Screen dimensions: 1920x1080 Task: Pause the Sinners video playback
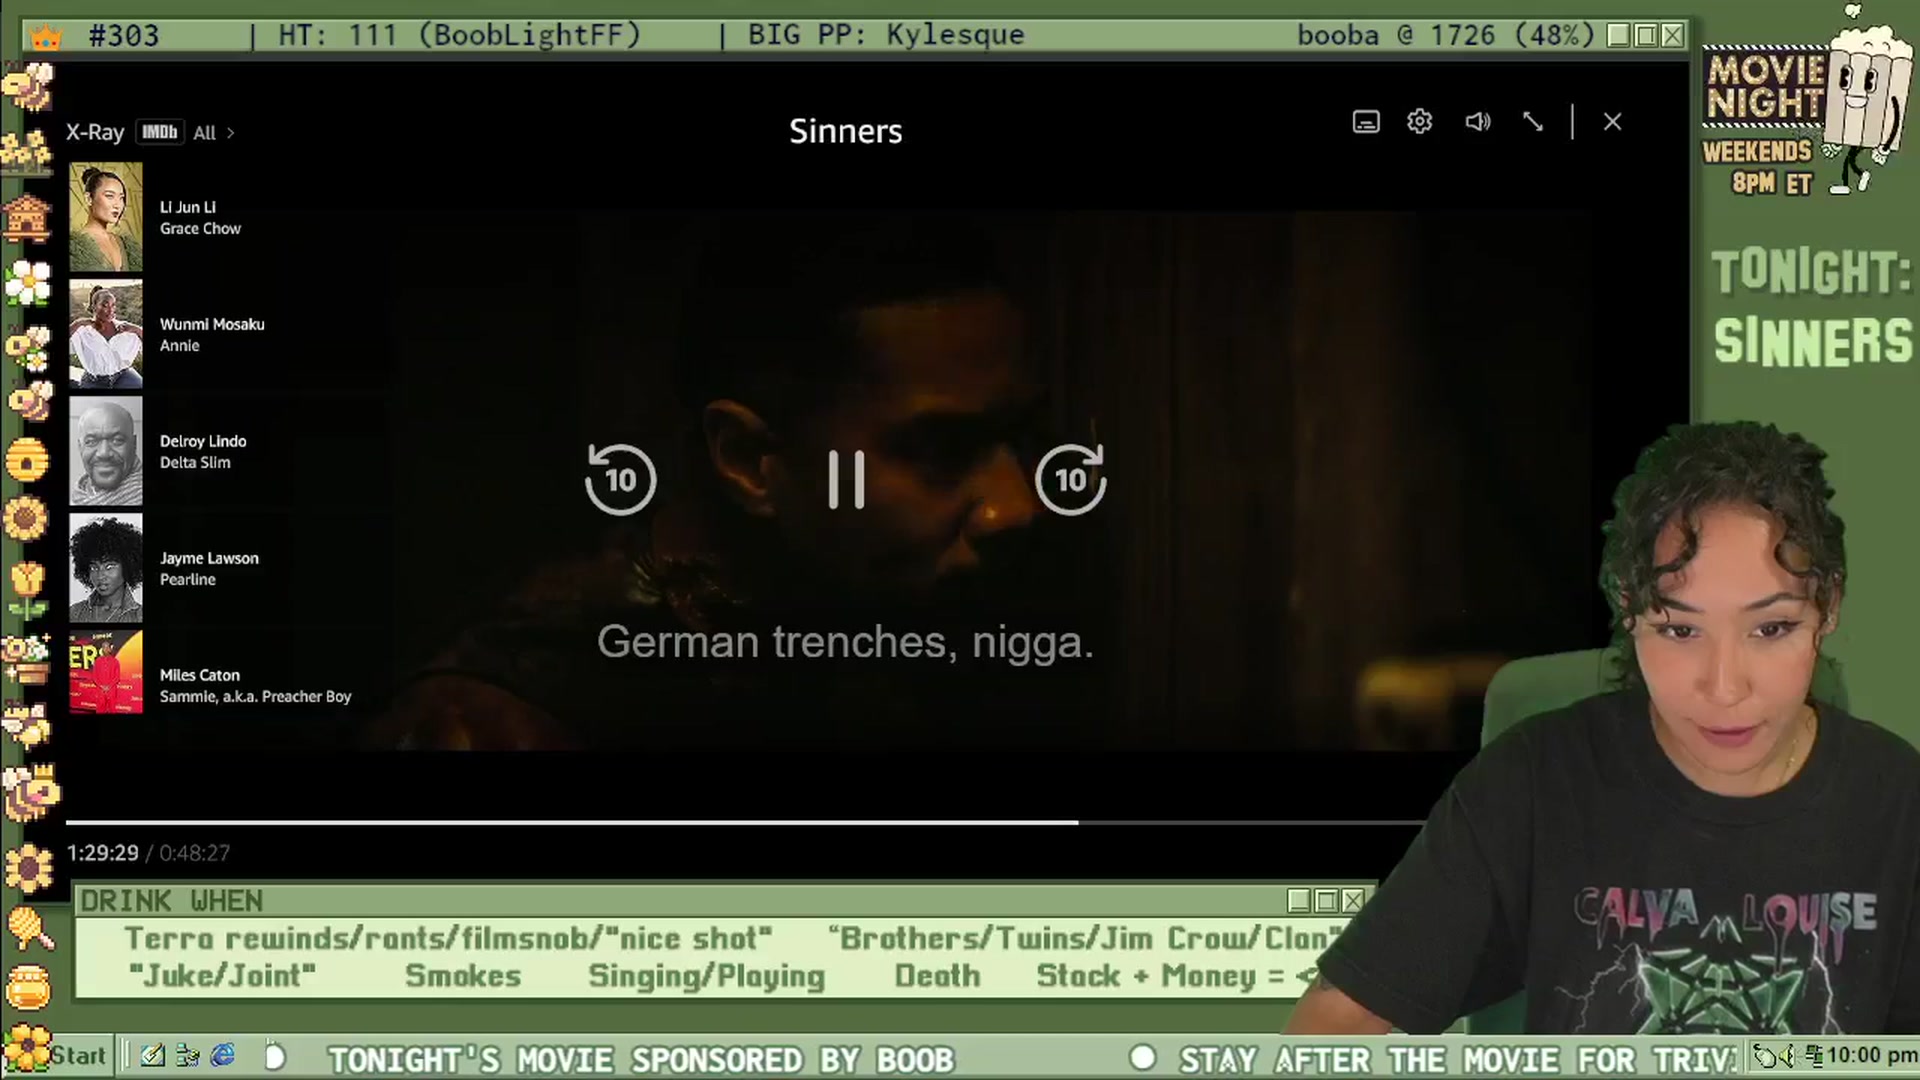tap(846, 480)
